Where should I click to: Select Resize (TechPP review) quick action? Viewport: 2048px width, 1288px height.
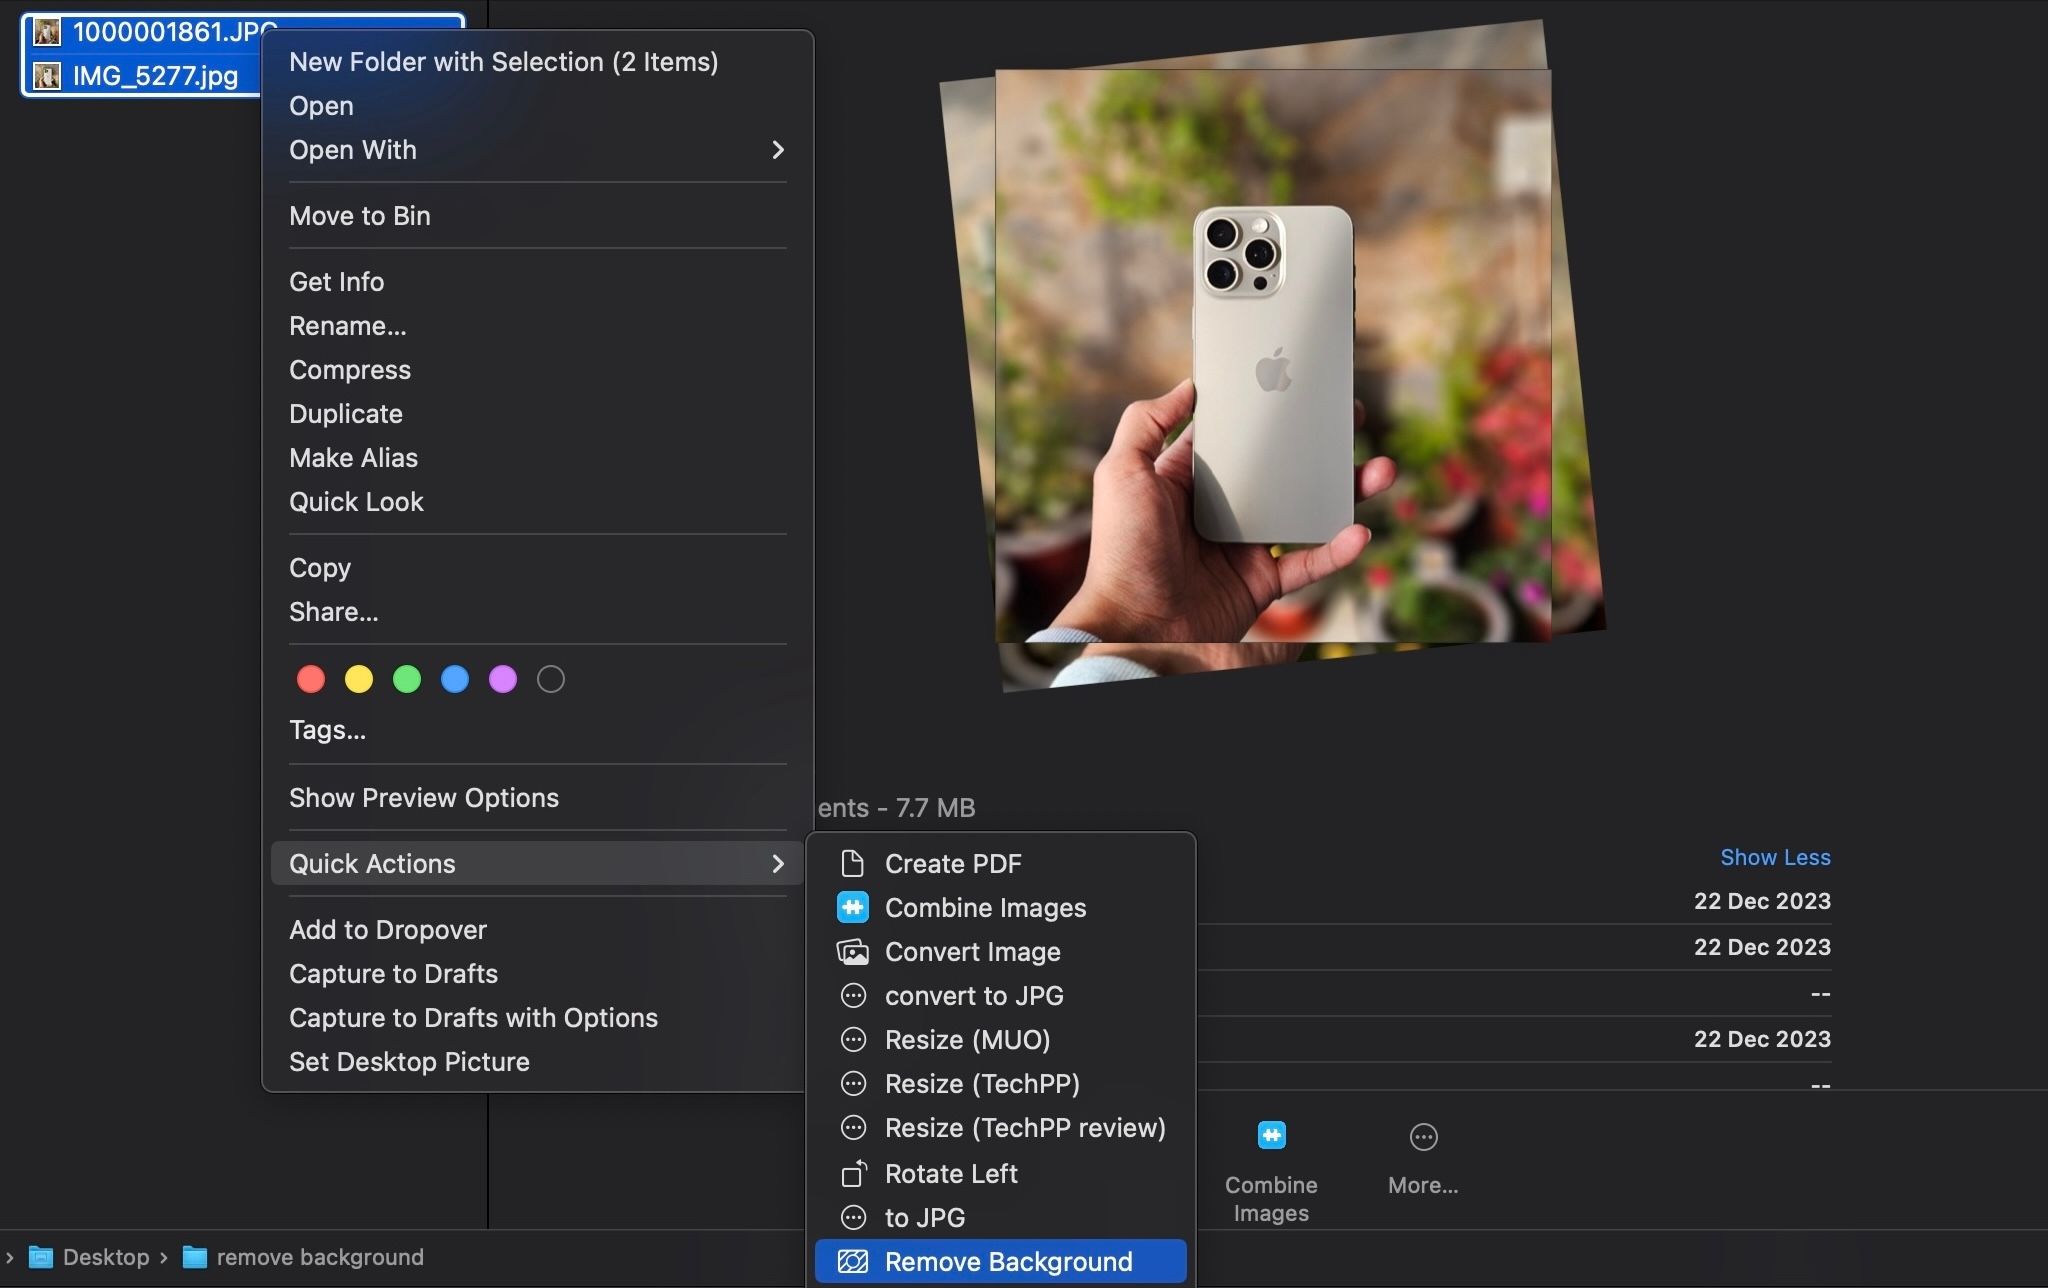[1025, 1128]
